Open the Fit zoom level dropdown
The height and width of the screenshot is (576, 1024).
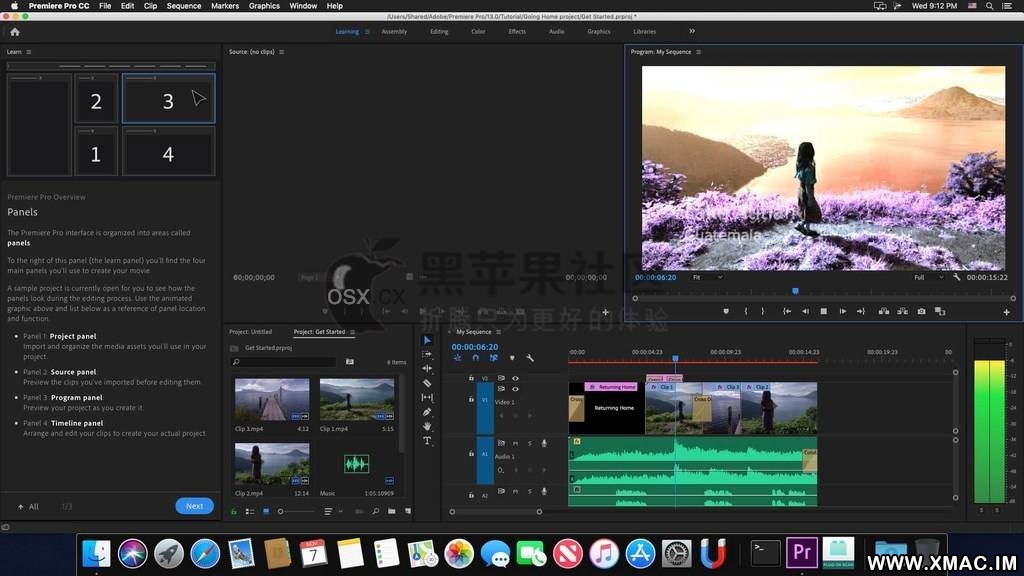tap(707, 278)
